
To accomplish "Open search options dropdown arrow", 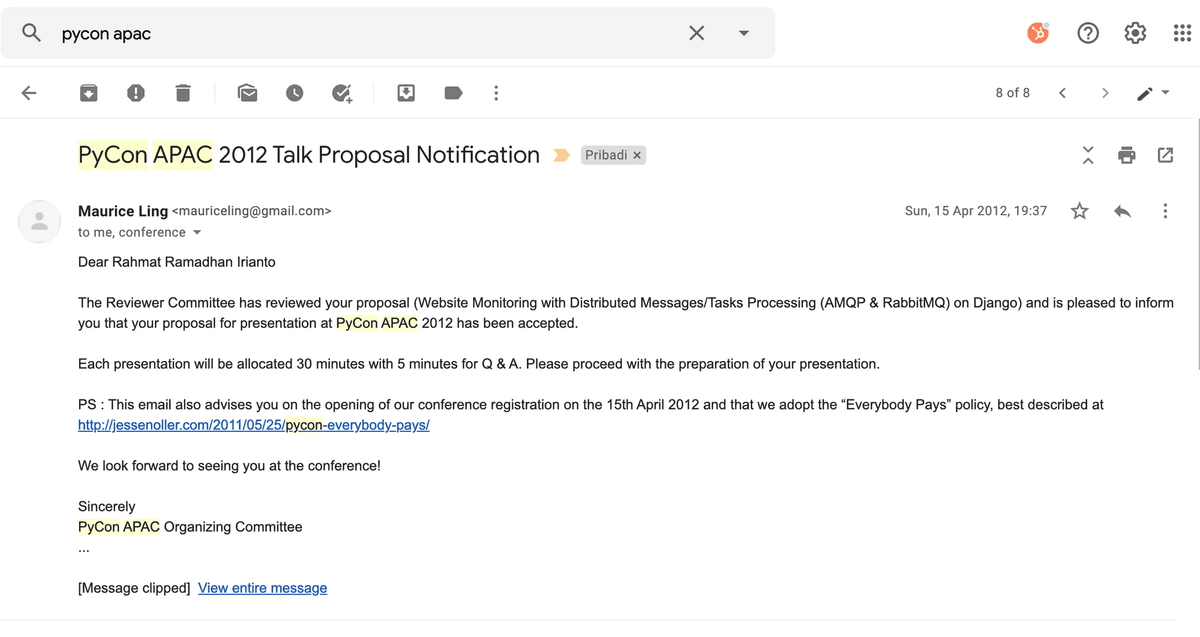I will coord(743,33).
